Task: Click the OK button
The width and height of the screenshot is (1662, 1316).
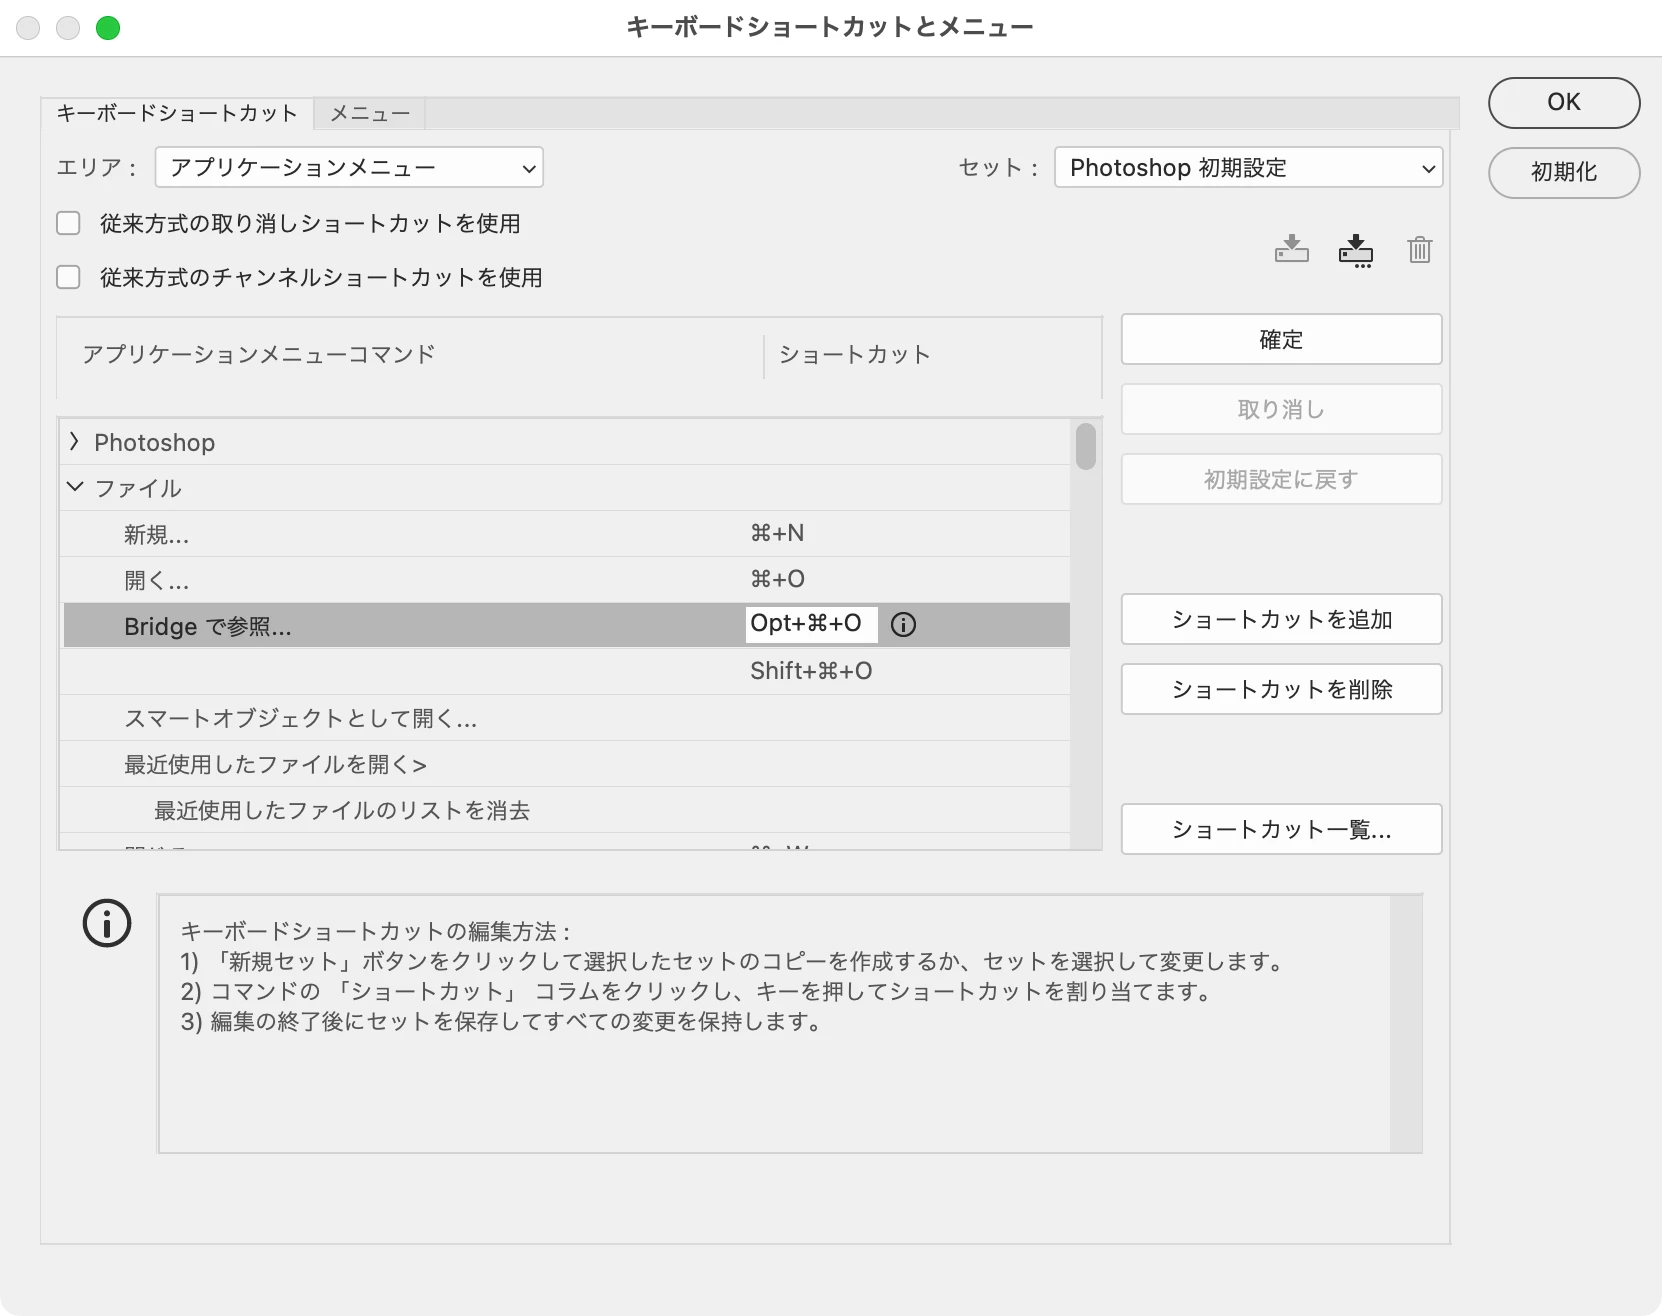Action: [1564, 102]
